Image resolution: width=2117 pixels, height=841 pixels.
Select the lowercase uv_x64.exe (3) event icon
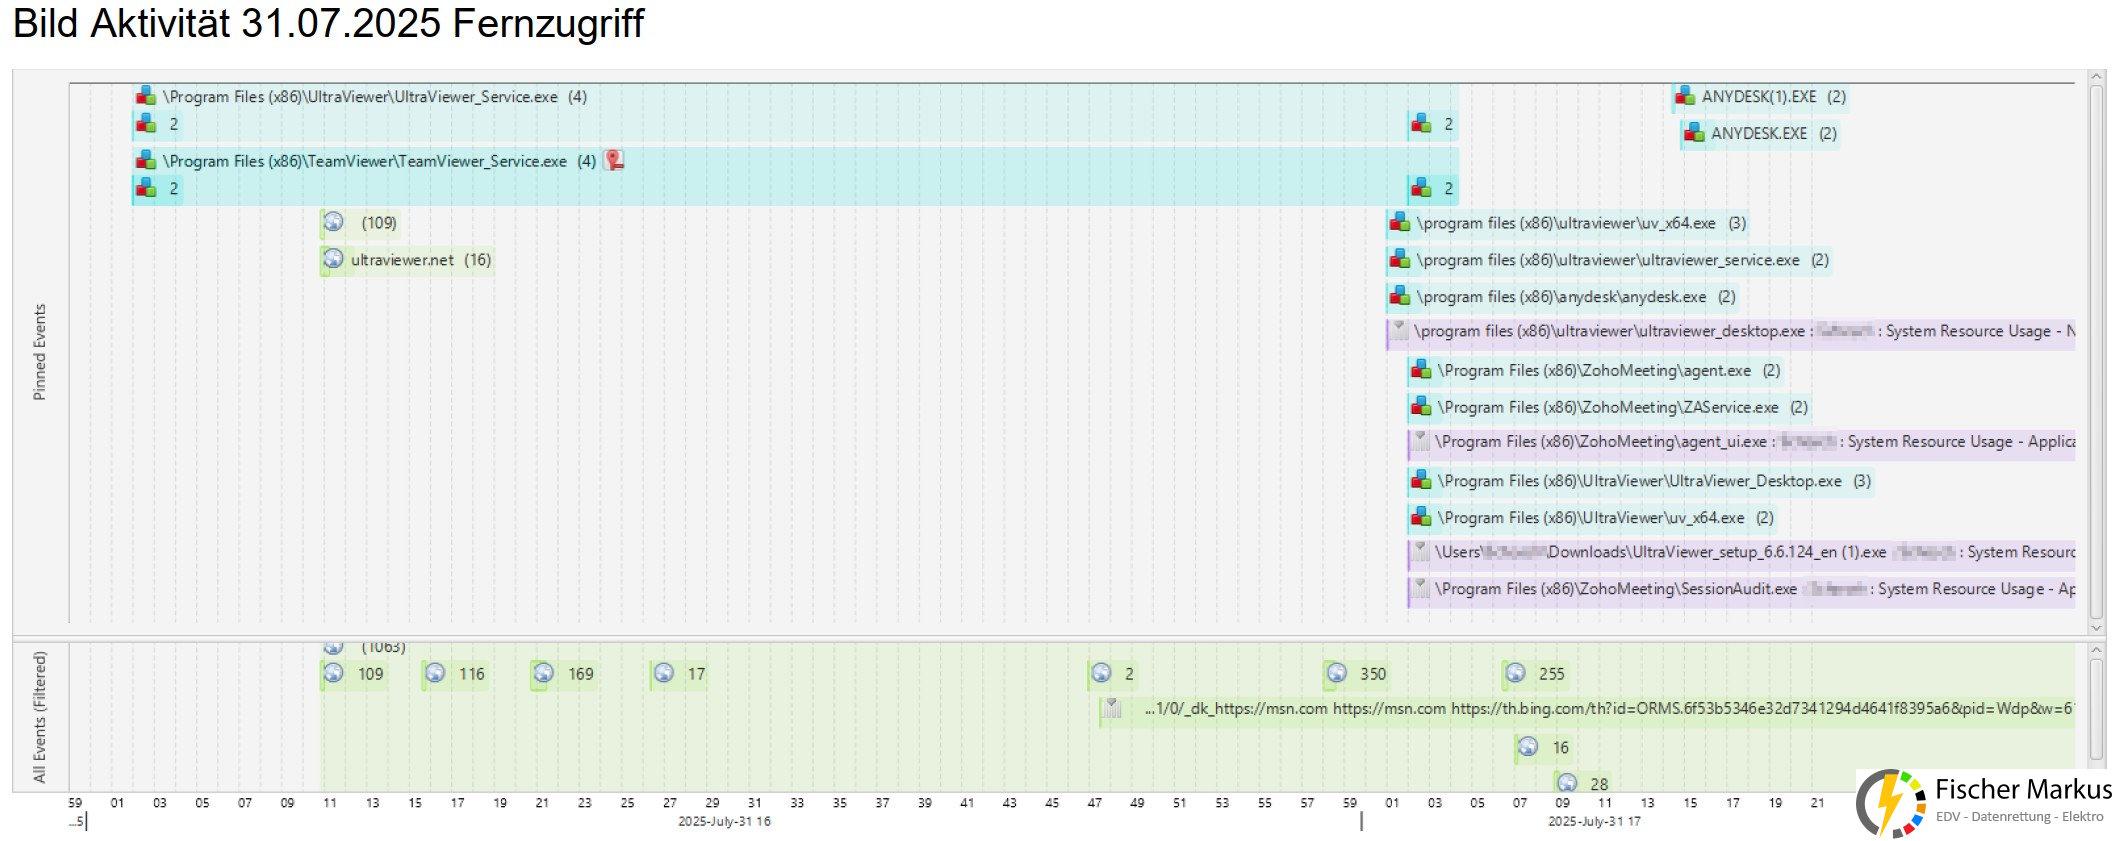1400,222
